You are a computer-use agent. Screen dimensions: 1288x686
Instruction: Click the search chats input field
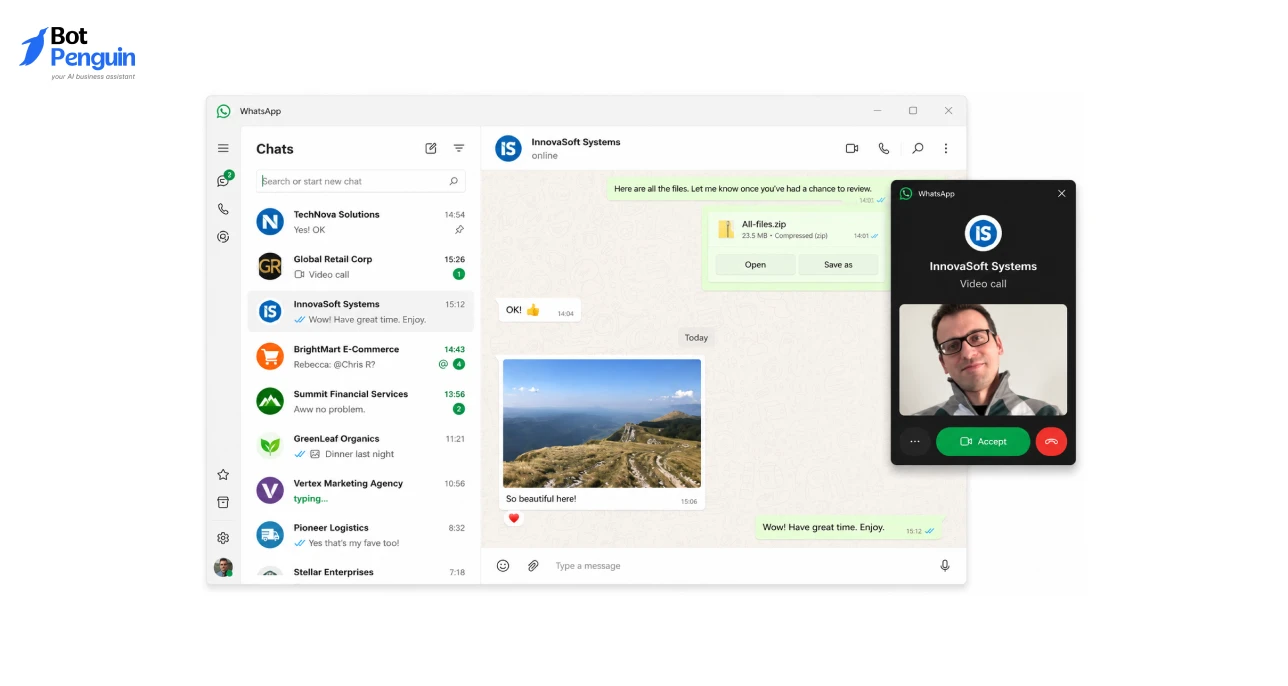point(361,181)
